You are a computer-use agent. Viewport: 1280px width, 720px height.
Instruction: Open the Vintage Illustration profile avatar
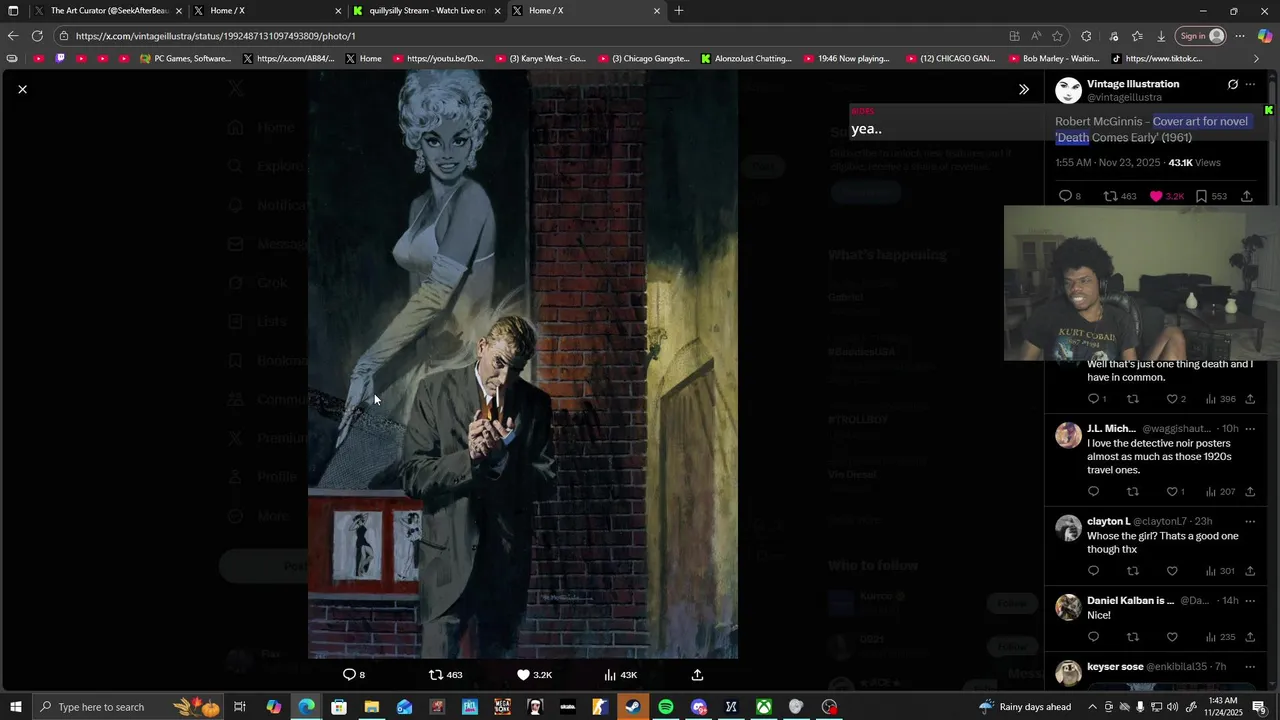pos(1069,90)
